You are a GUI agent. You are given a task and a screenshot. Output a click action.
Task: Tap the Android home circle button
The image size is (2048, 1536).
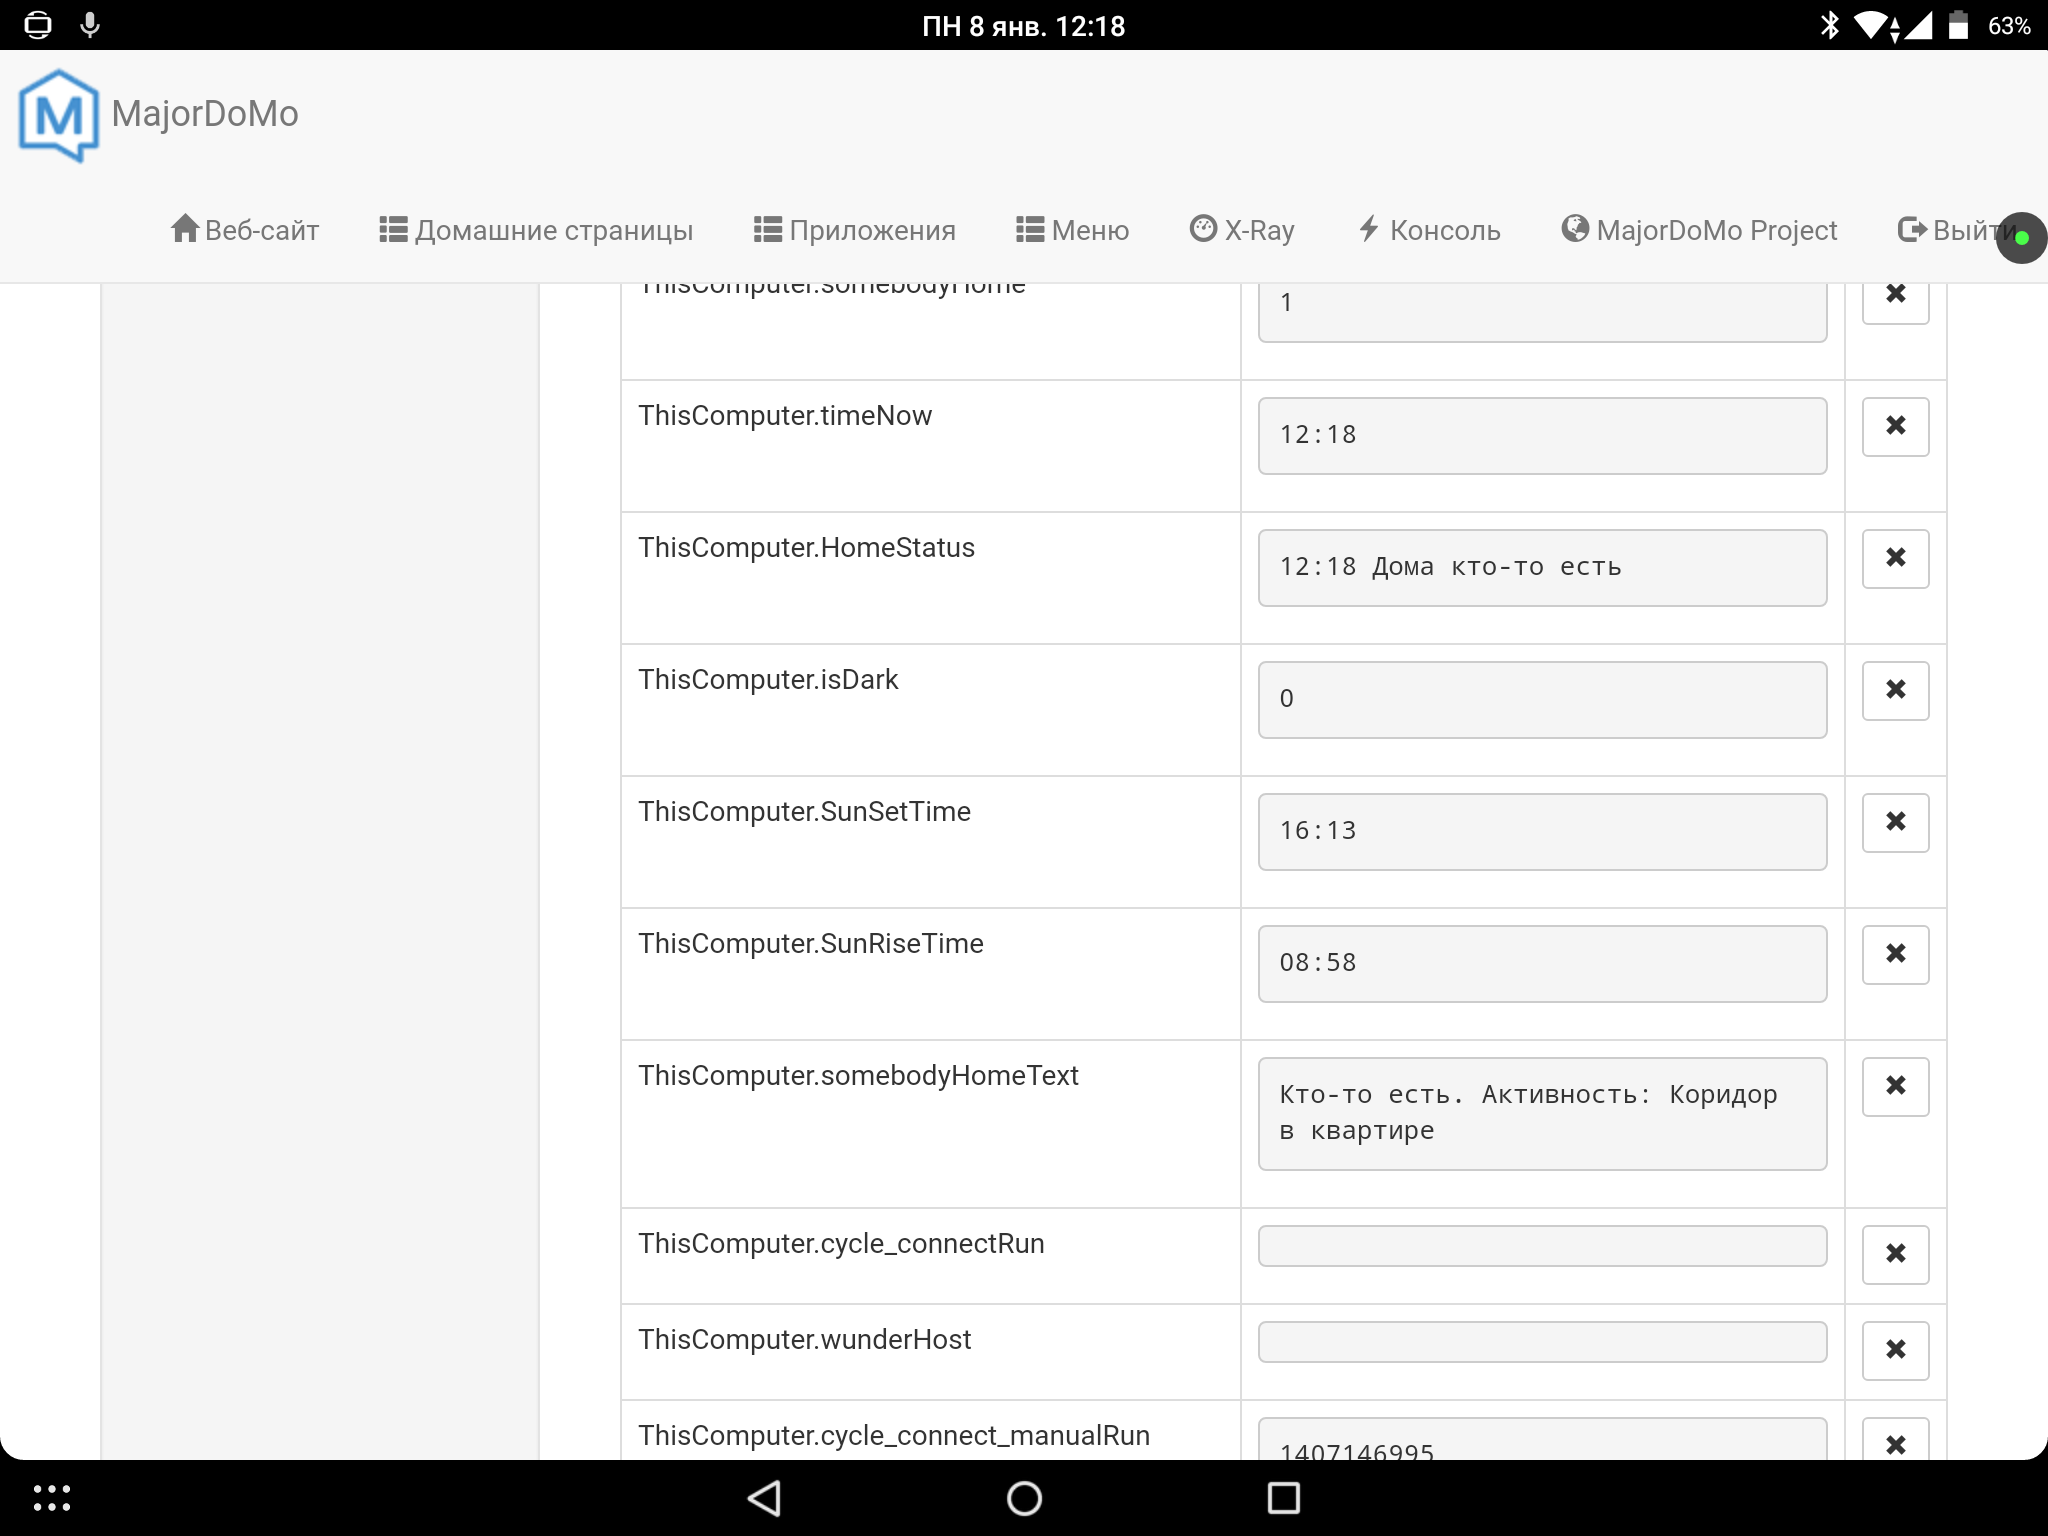tap(1024, 1498)
